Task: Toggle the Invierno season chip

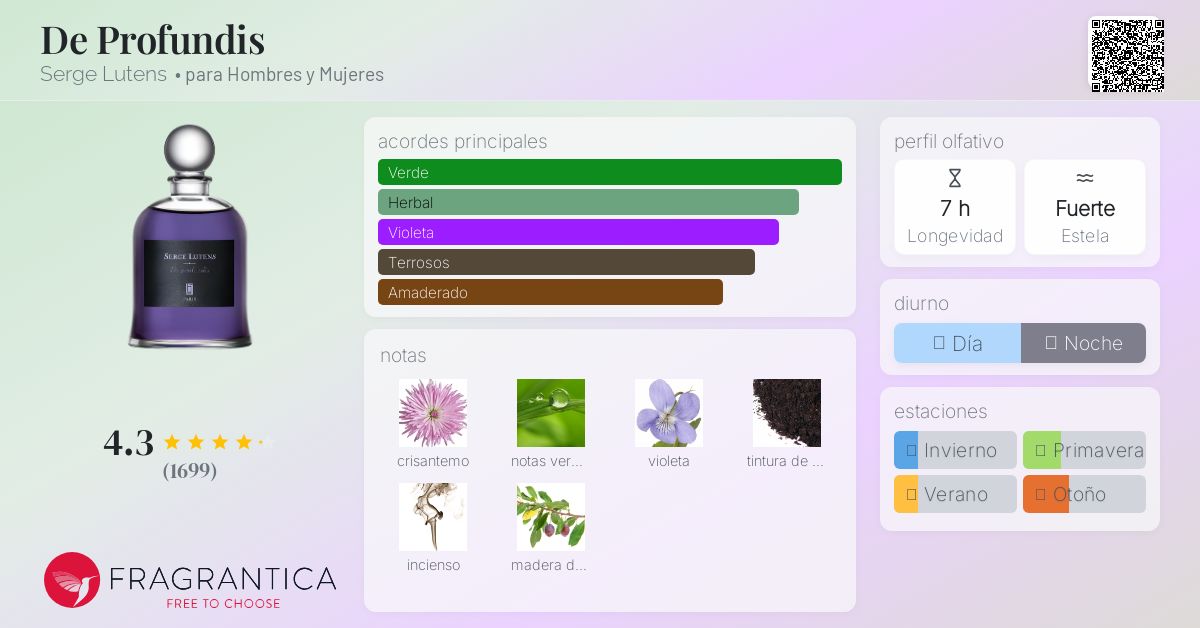Action: coord(955,450)
